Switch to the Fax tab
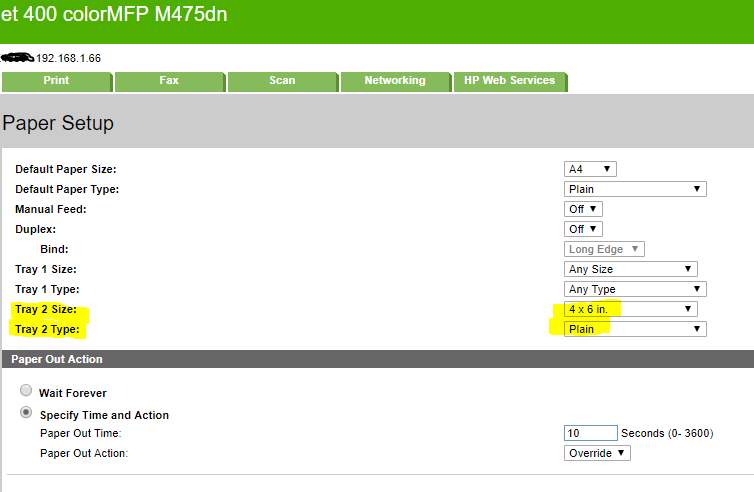754x492 pixels. point(169,81)
